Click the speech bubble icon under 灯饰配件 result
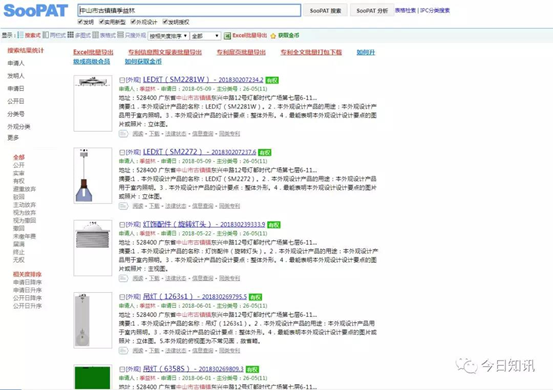This screenshot has height=390, width=553. (123, 278)
